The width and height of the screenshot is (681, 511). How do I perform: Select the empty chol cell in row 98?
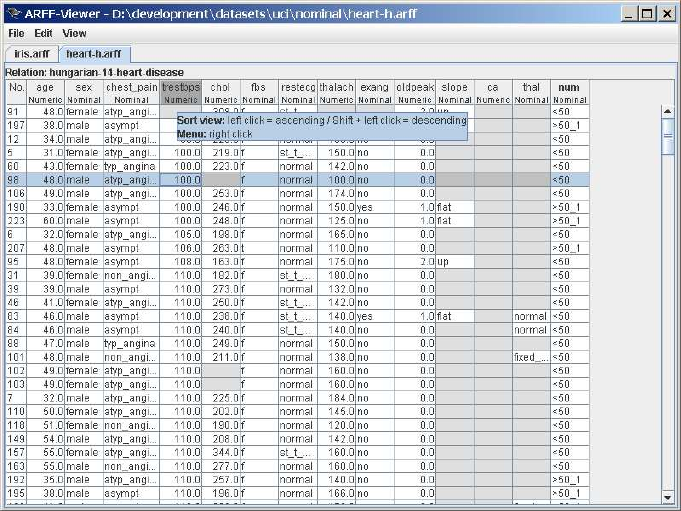coord(221,180)
